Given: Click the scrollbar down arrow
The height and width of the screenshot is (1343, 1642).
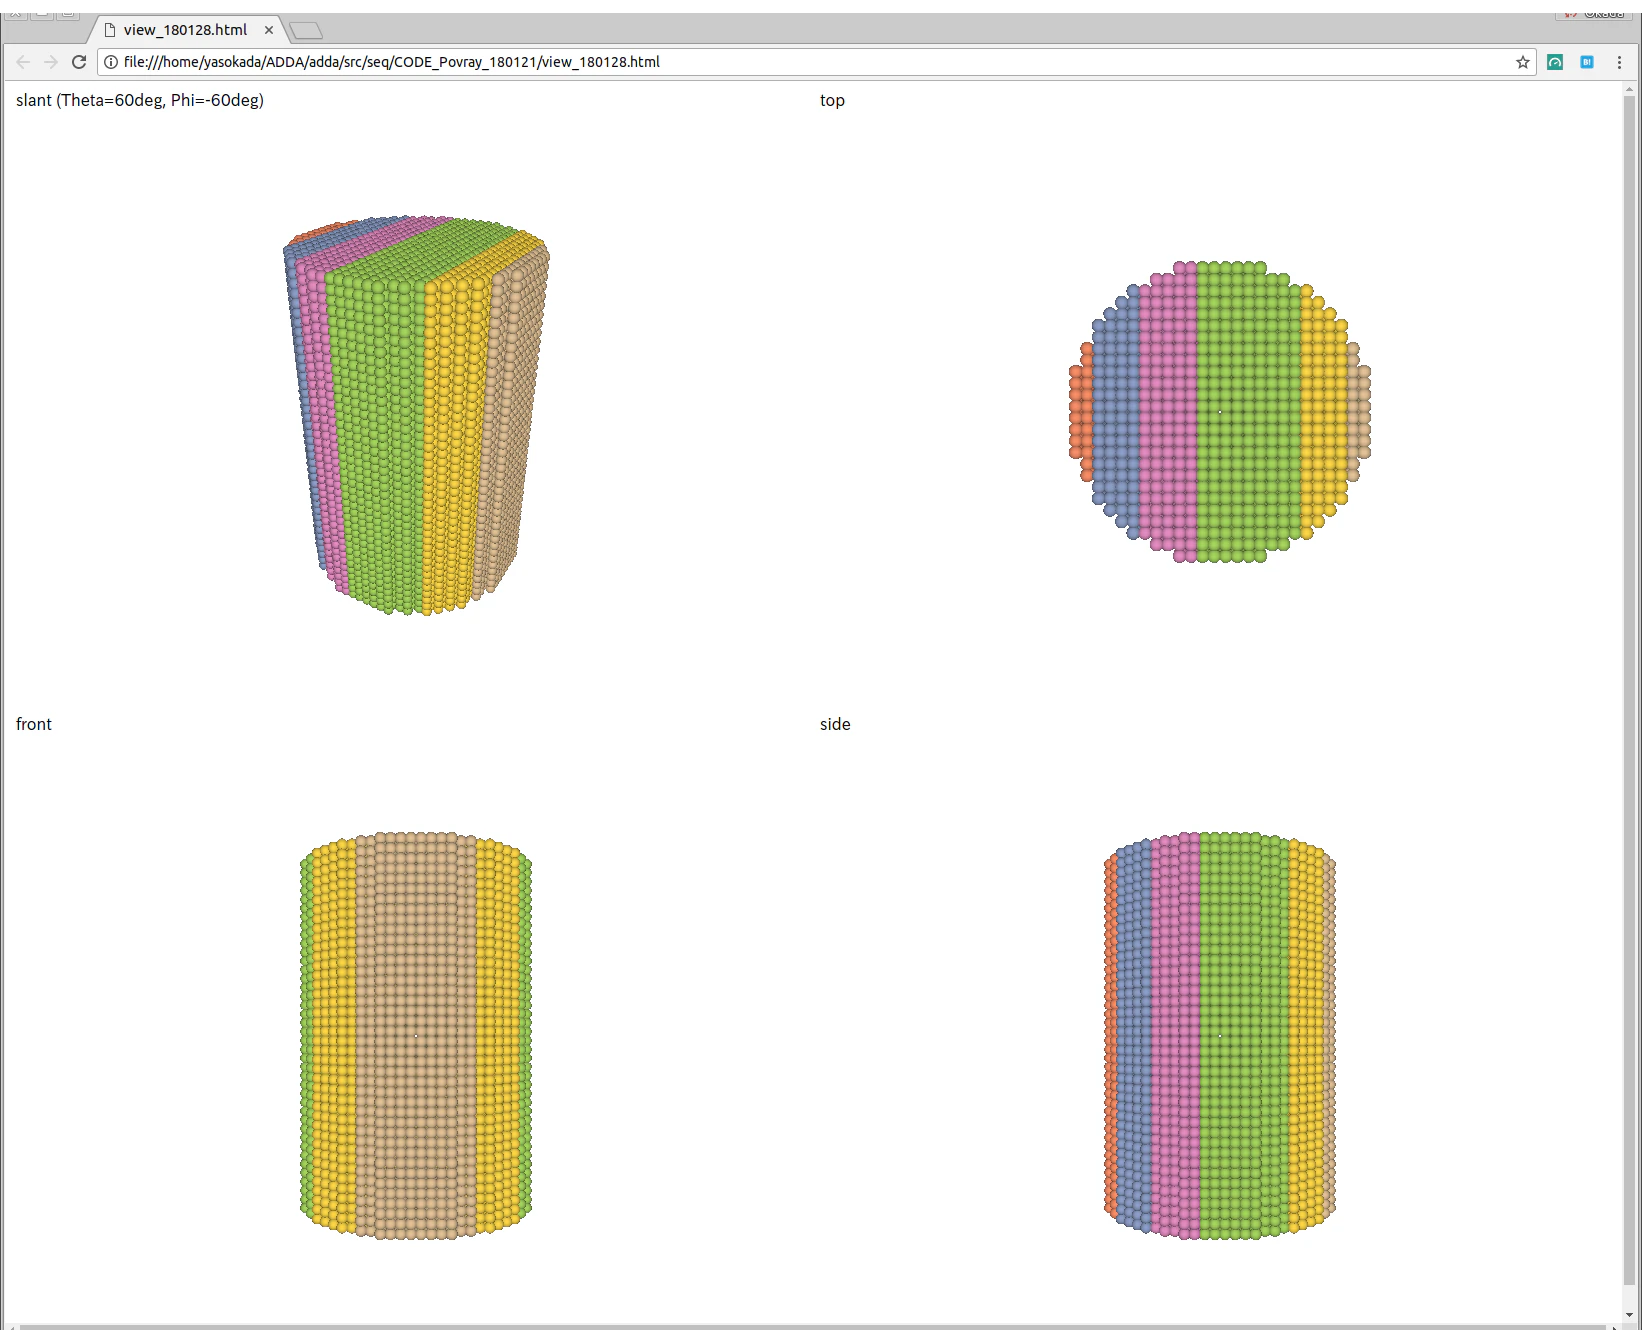Looking at the screenshot, I should click(x=1629, y=1315).
